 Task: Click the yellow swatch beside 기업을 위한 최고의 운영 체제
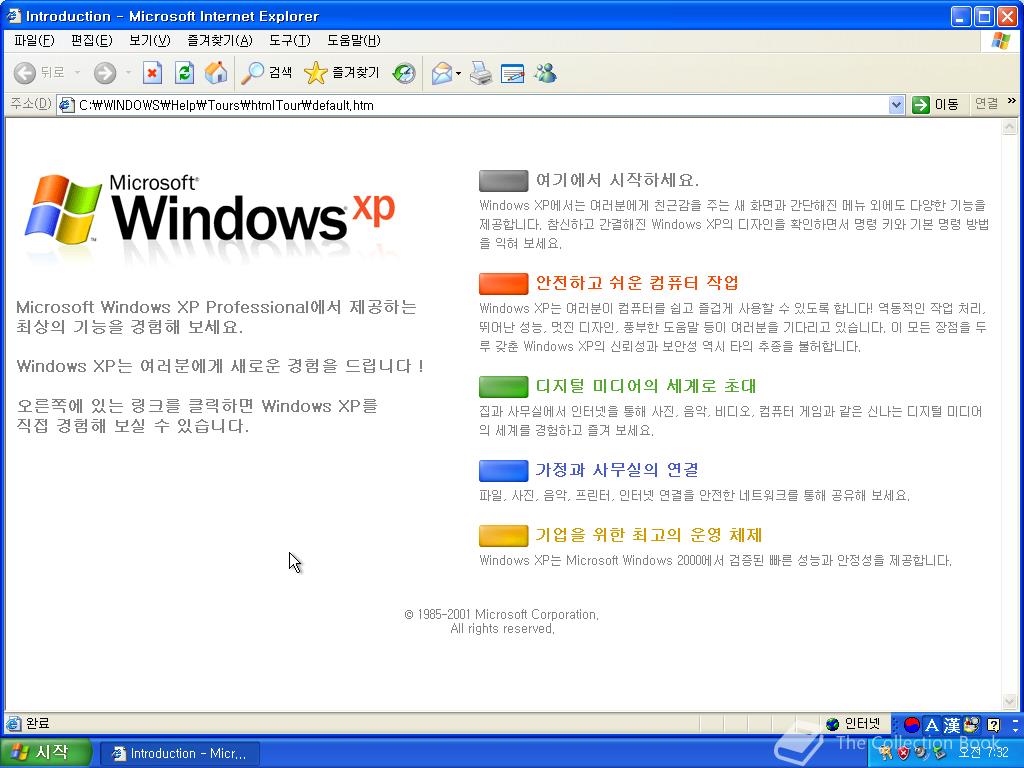coord(504,536)
